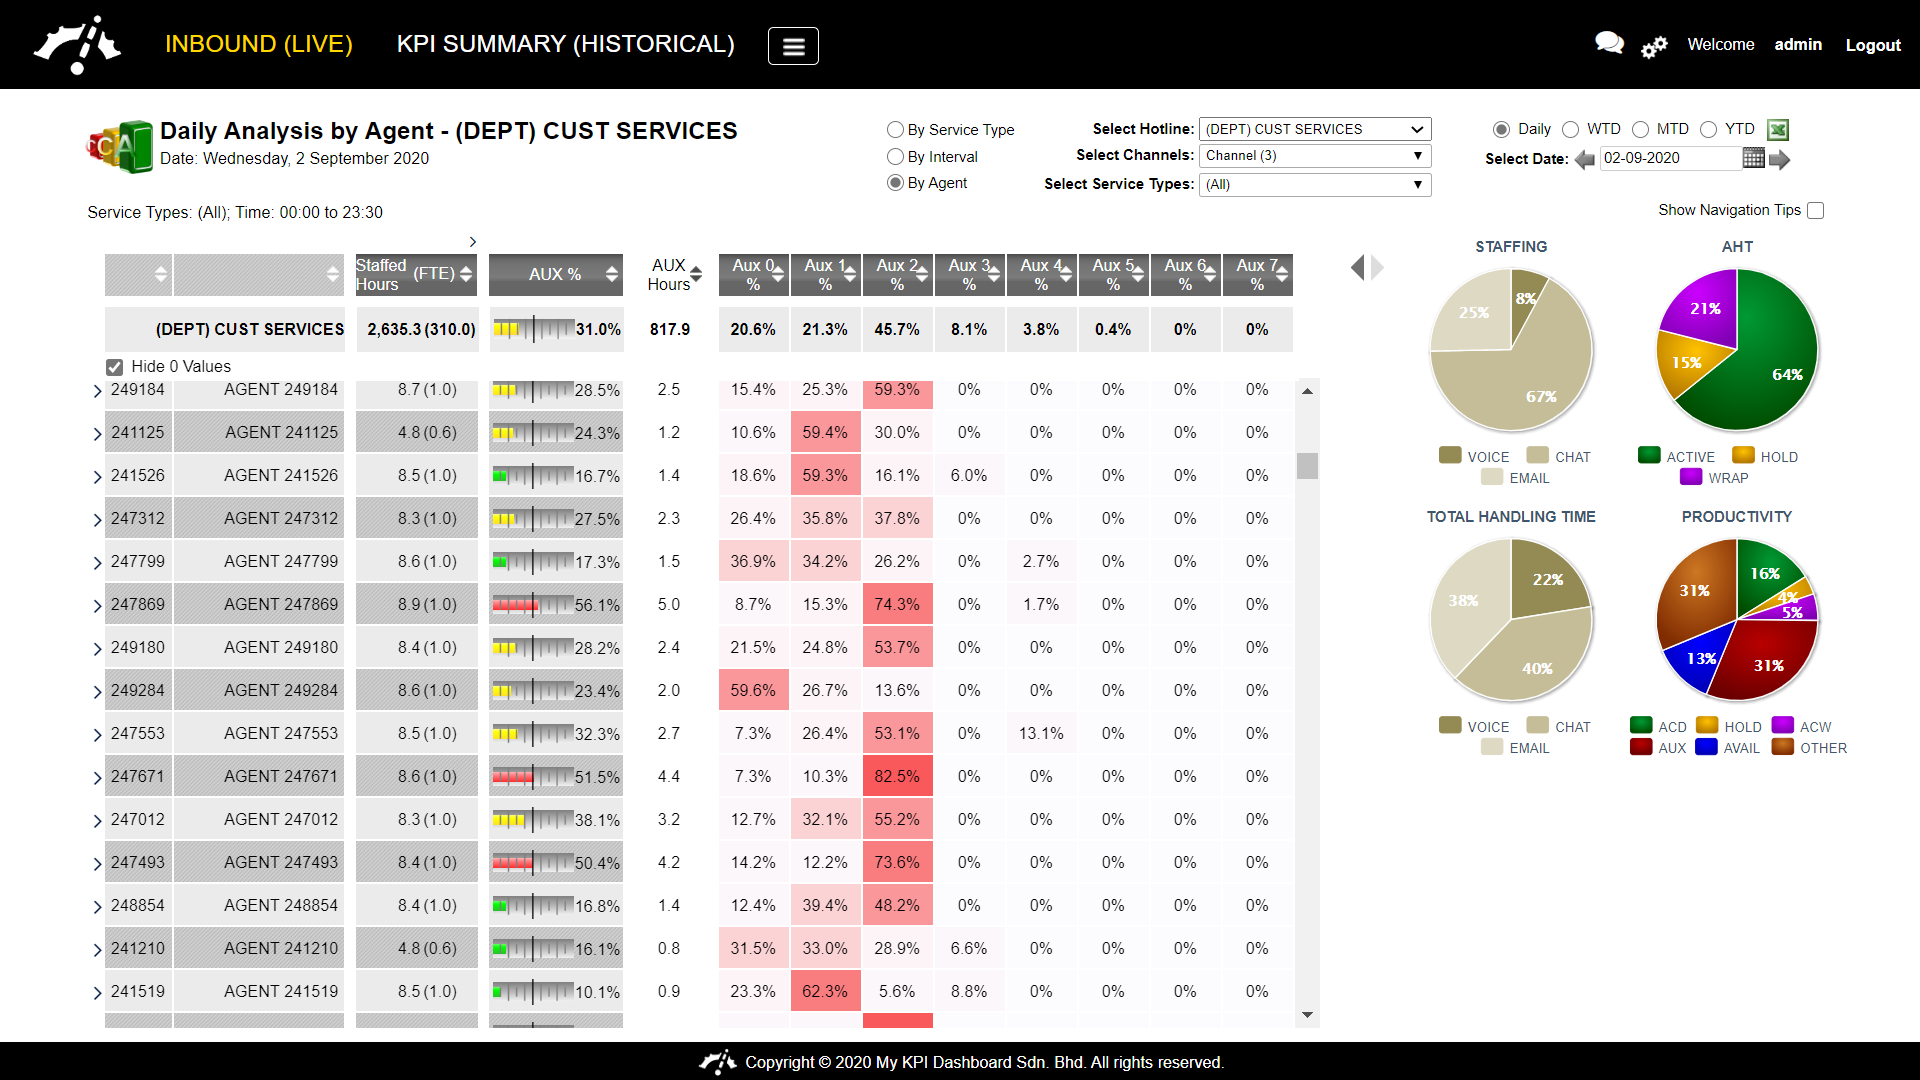
Task: Click the CA report icon beside title
Action: [120, 146]
